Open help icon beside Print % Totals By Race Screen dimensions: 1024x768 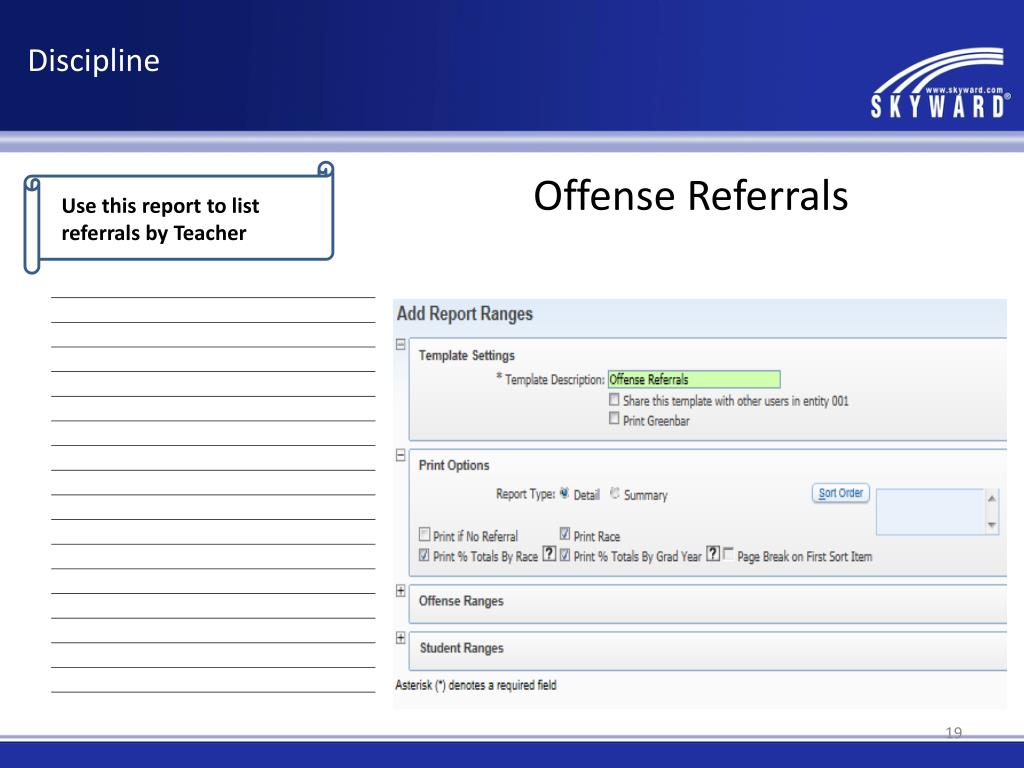tap(549, 555)
